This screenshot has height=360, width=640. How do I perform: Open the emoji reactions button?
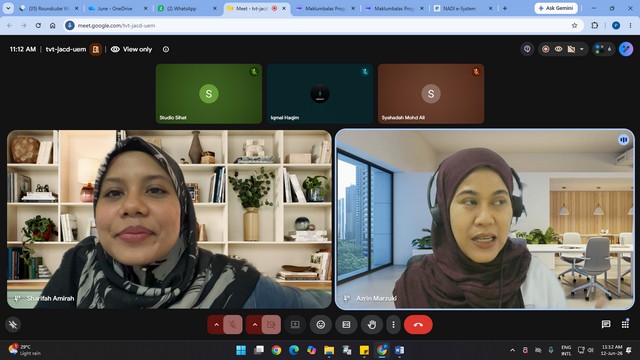(x=321, y=324)
